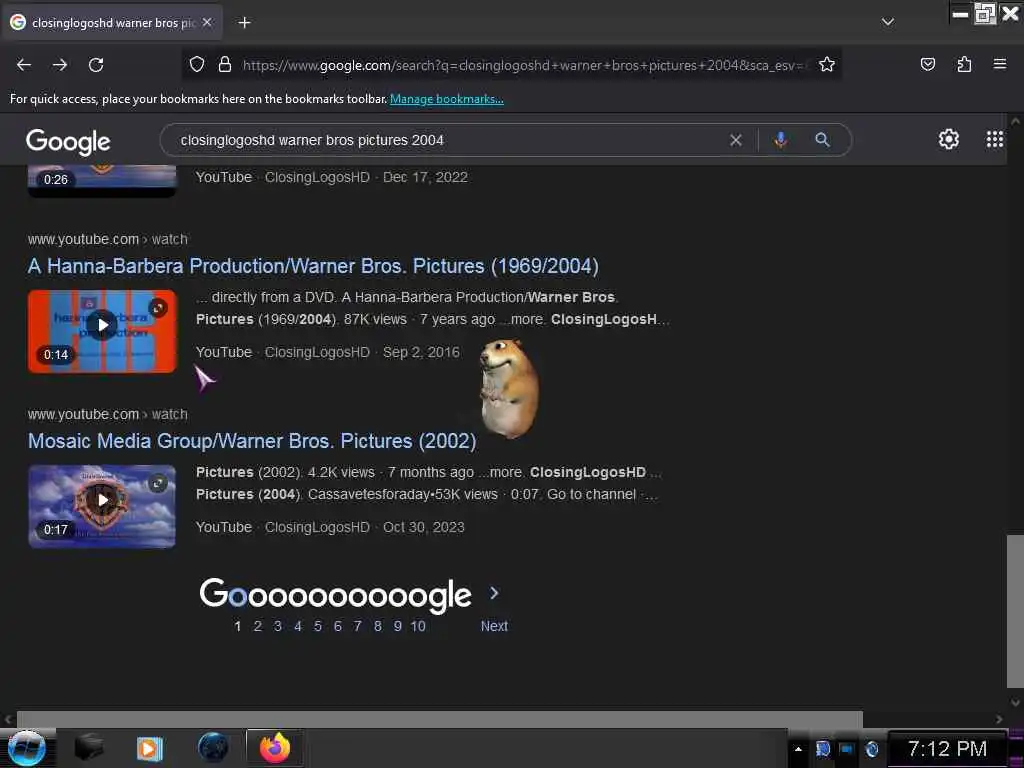Go to results page 3
The image size is (1024, 768).
pyautogui.click(x=278, y=626)
